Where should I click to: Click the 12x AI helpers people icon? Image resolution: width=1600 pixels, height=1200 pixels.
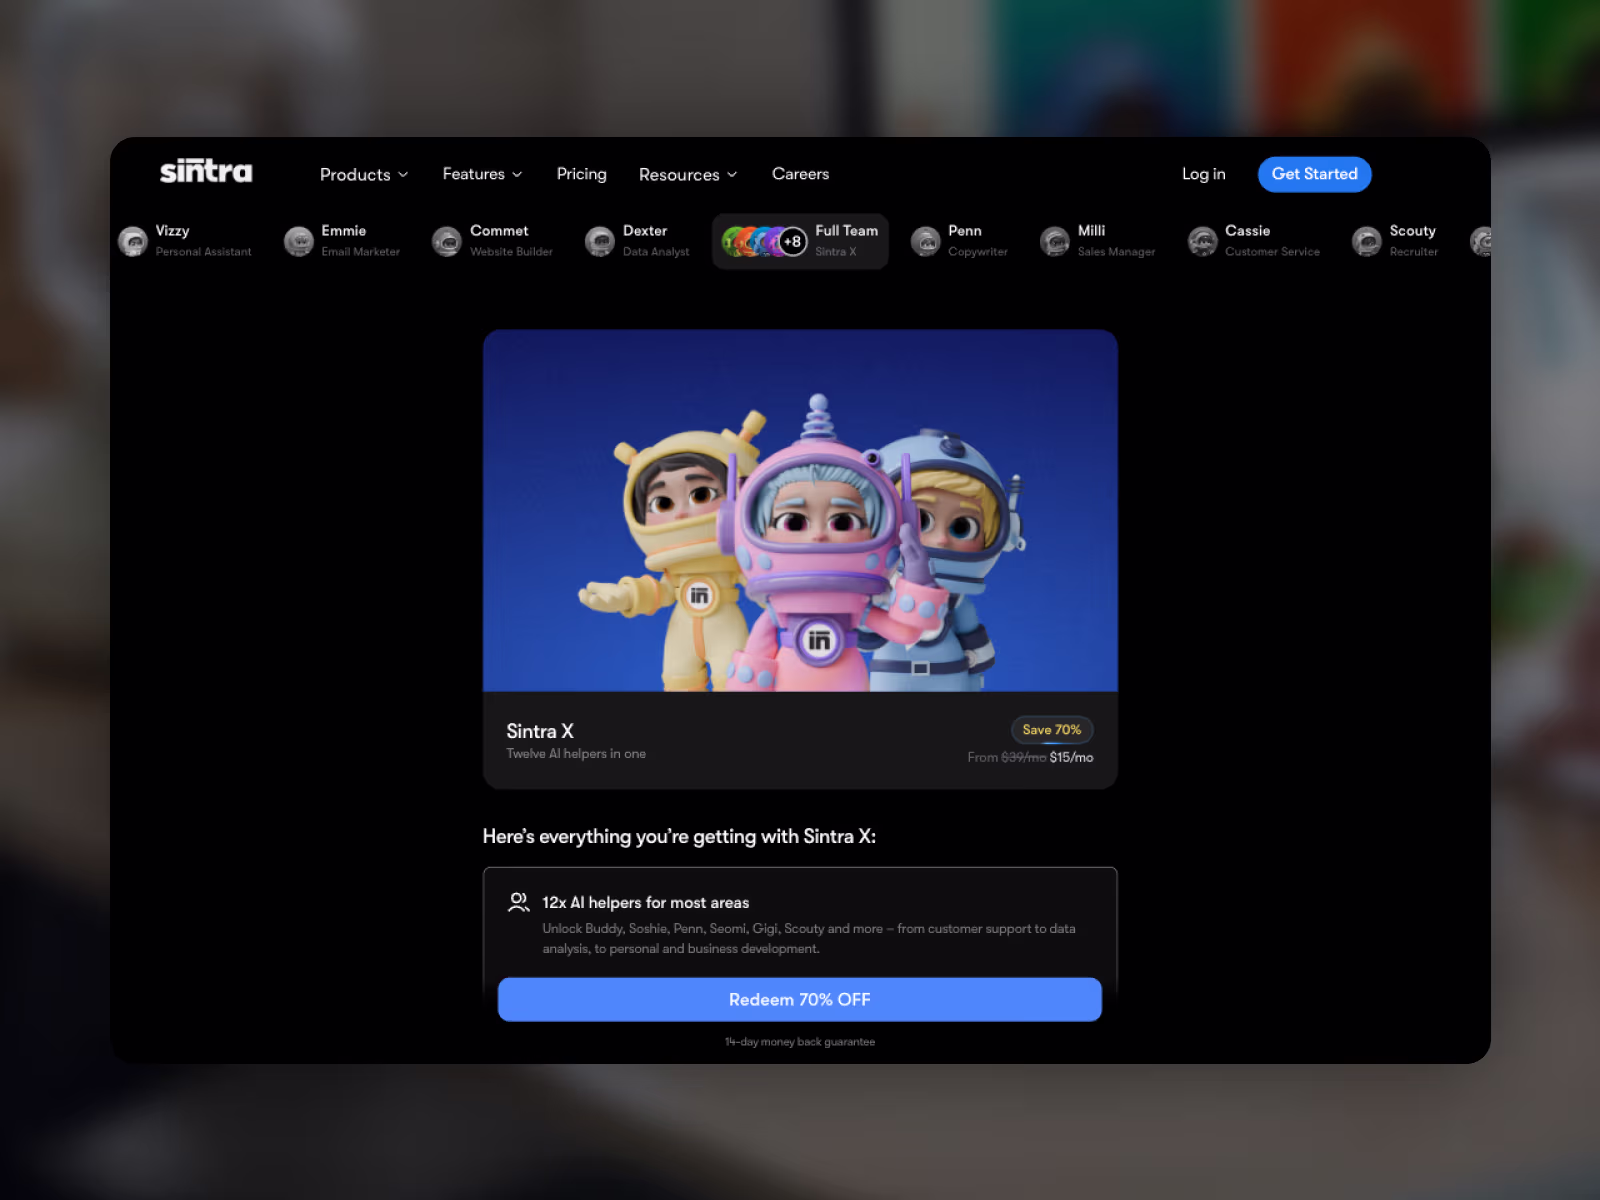click(x=518, y=902)
